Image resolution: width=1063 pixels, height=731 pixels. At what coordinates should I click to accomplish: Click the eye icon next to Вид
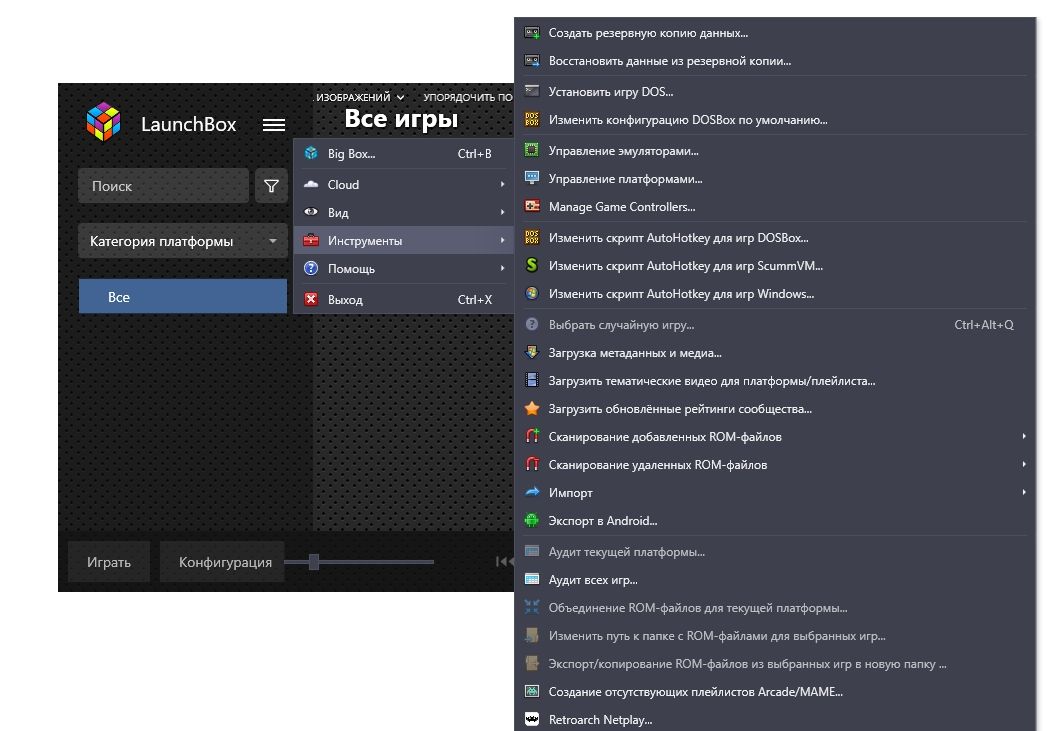pos(311,212)
